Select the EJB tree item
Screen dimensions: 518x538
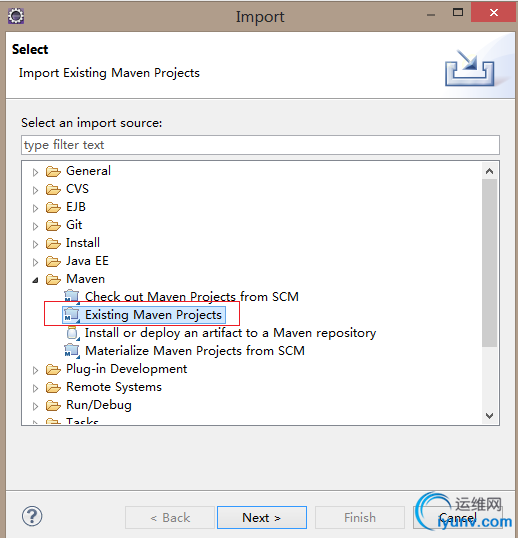tap(75, 207)
